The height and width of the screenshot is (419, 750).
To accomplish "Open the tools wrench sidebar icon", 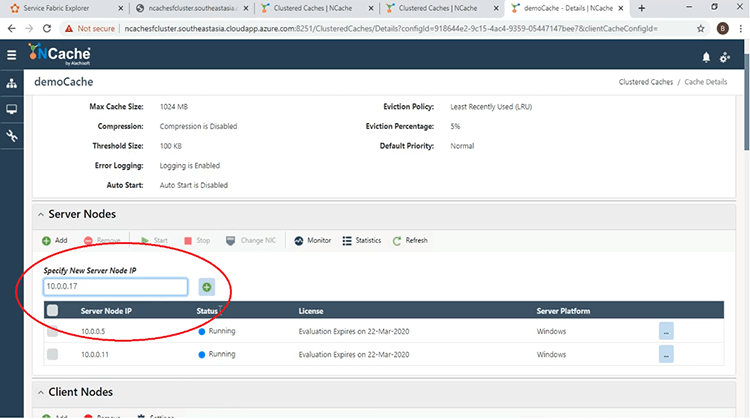I will point(11,136).
